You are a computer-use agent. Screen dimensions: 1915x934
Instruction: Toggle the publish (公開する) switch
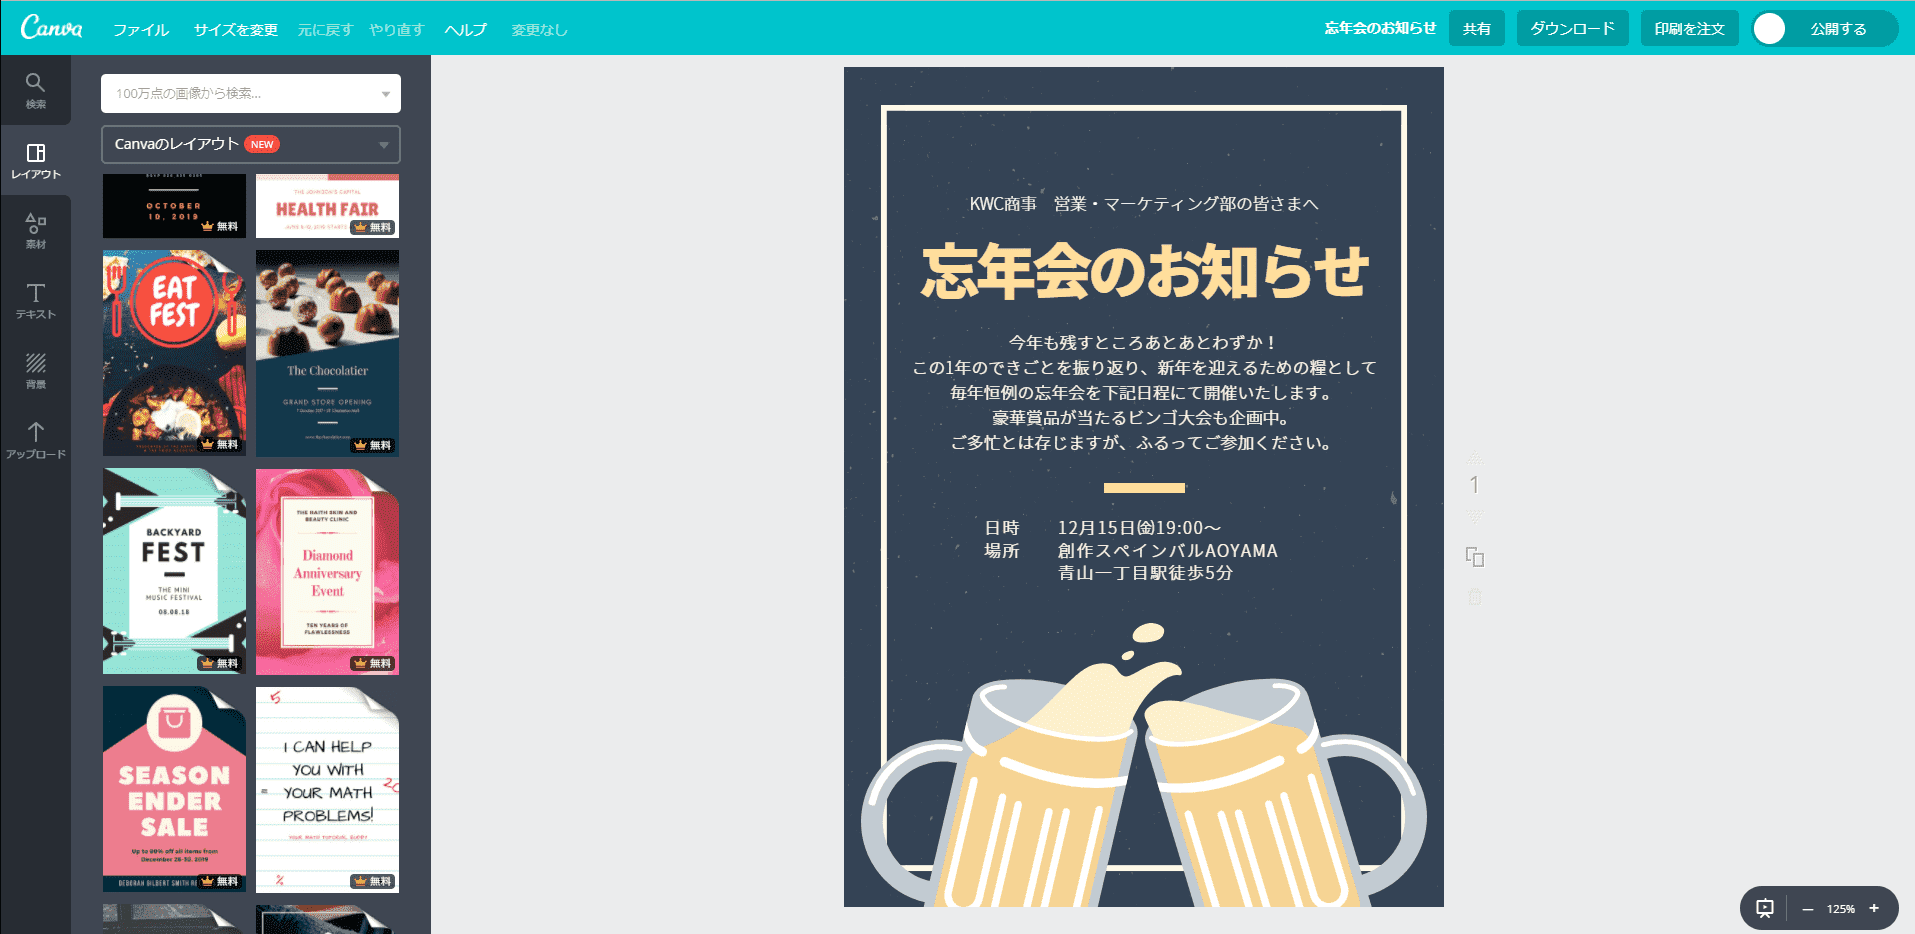pos(1770,29)
